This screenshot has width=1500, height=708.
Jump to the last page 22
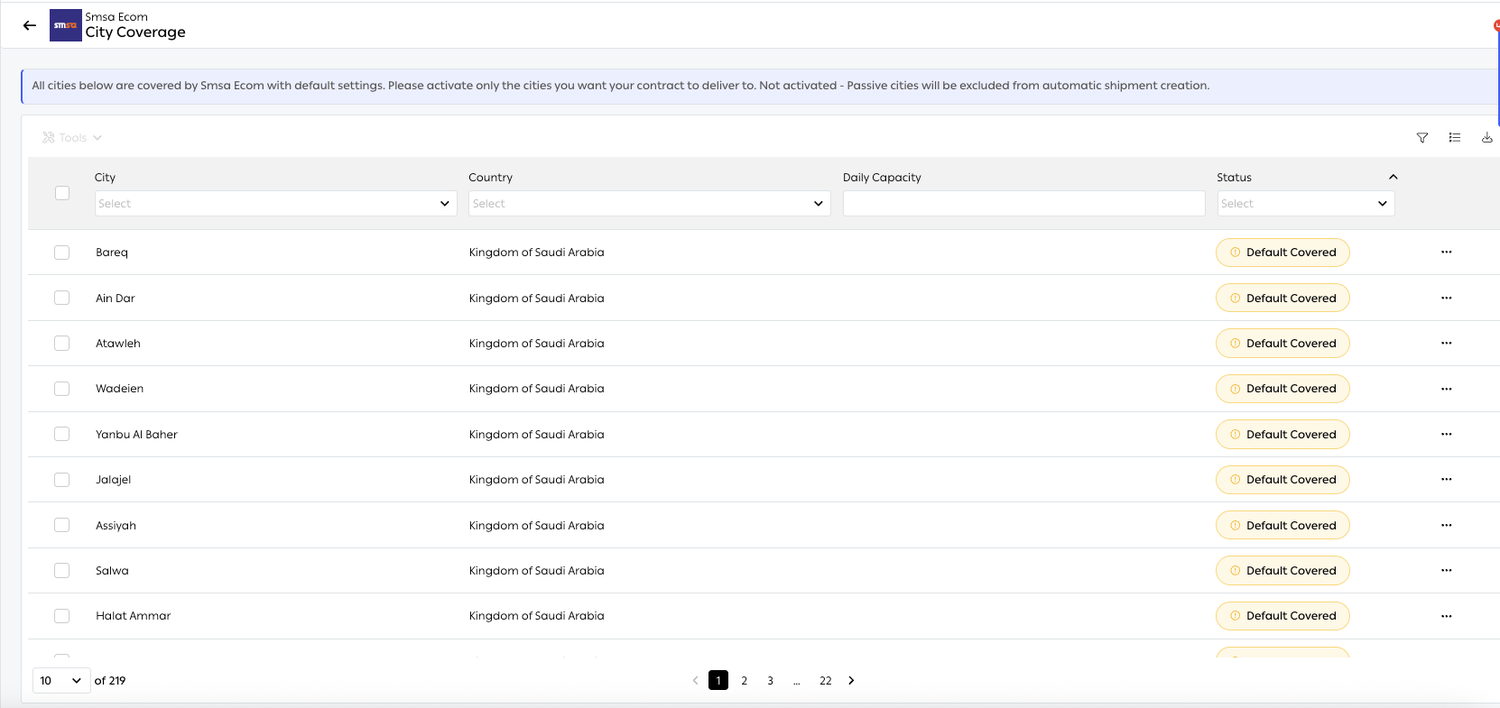(825, 680)
